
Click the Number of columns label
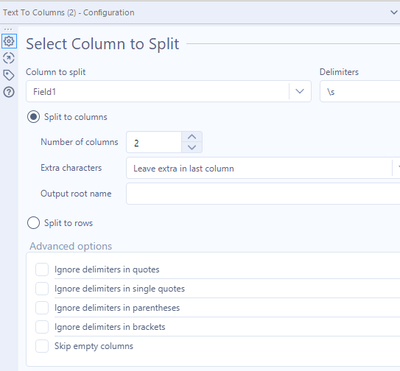click(79, 142)
